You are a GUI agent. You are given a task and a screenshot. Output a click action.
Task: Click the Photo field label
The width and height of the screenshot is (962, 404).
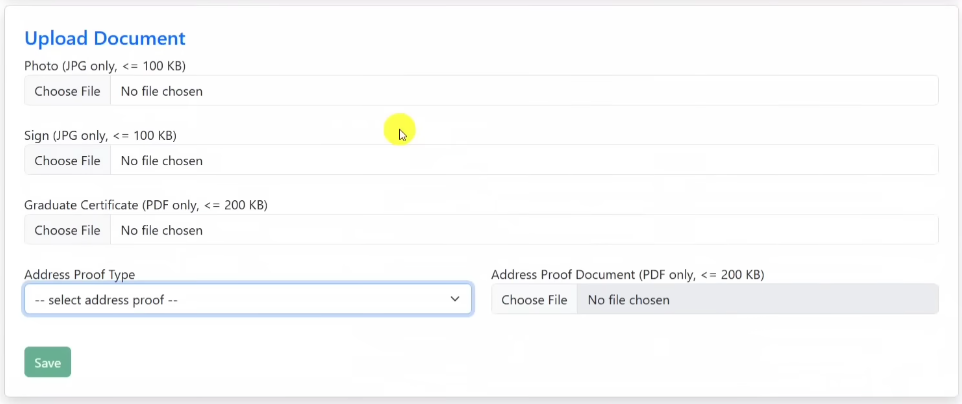click(x=41, y=66)
